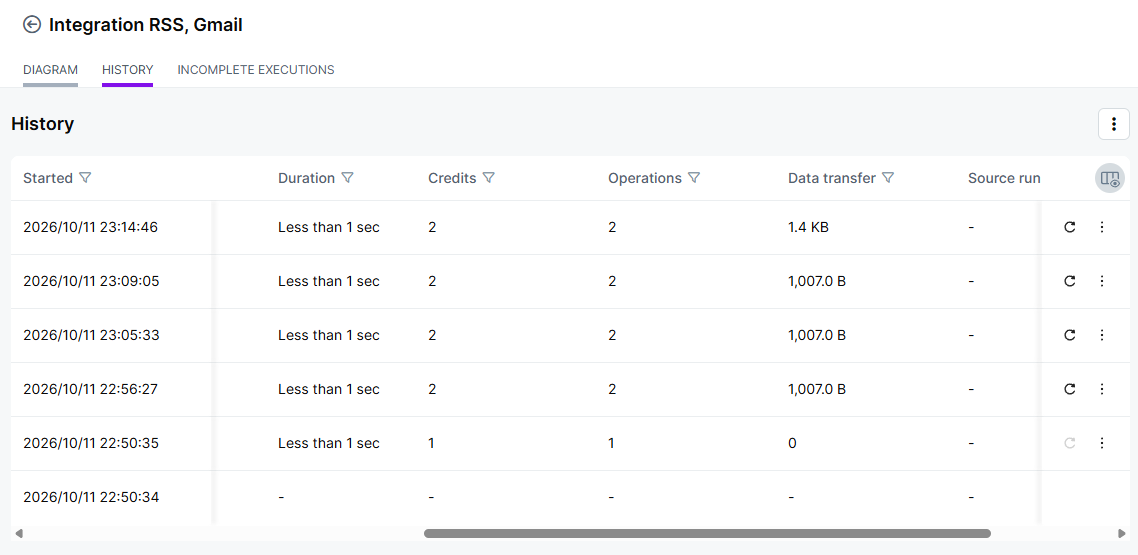This screenshot has width=1138, height=555.
Task: Click the scrollbar left arrow
Action: (19, 533)
